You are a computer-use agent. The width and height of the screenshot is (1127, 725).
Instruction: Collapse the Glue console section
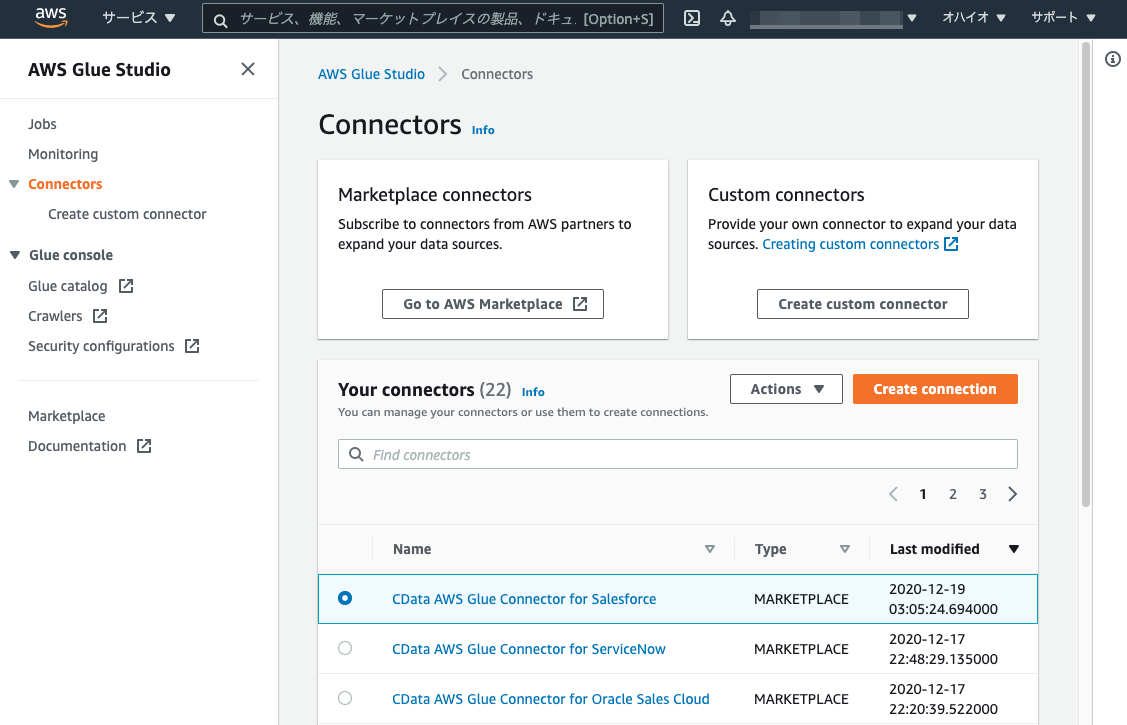(15, 255)
